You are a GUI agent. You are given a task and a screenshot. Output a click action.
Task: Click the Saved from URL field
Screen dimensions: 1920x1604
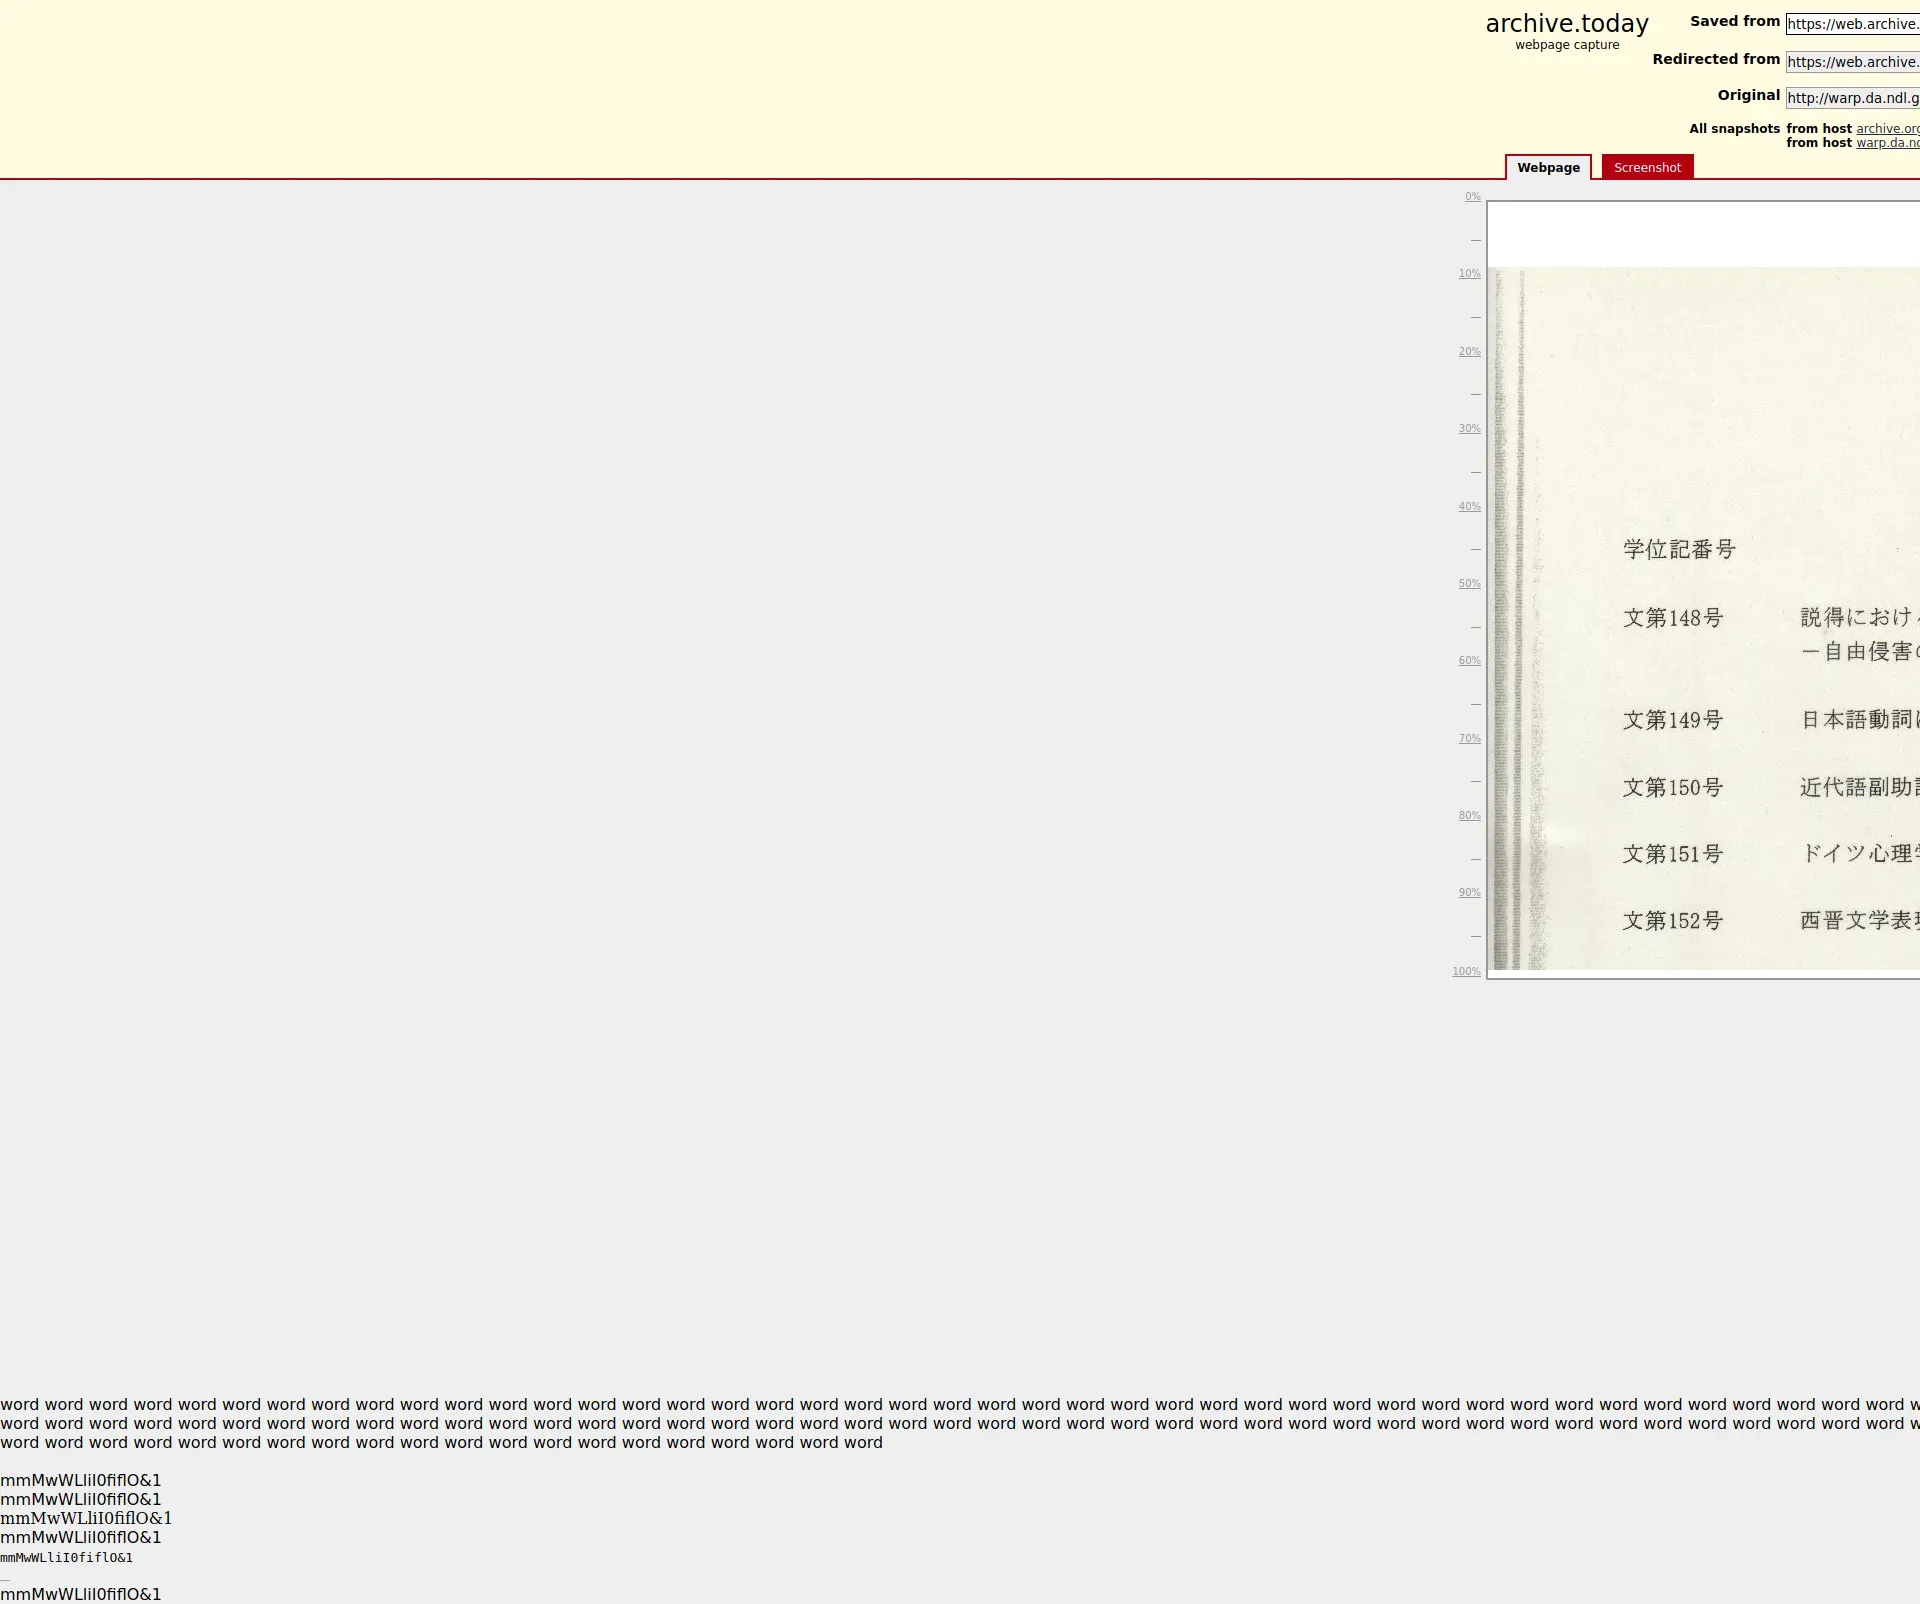pos(1852,24)
